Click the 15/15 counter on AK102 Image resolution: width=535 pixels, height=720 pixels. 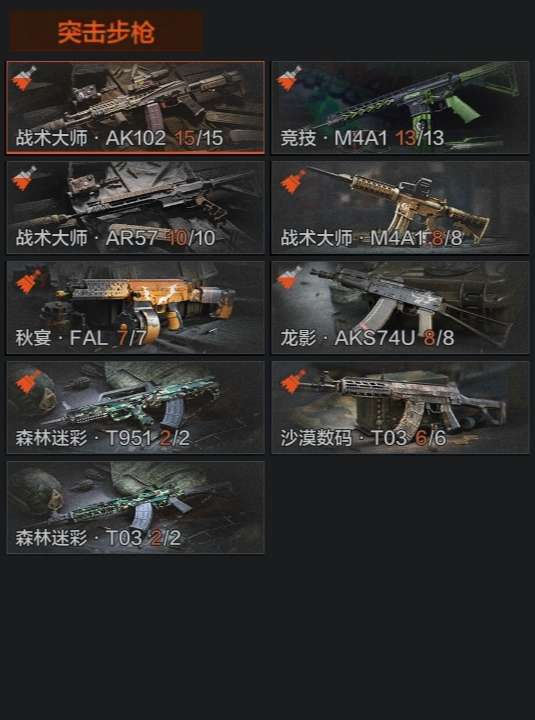tap(199, 138)
